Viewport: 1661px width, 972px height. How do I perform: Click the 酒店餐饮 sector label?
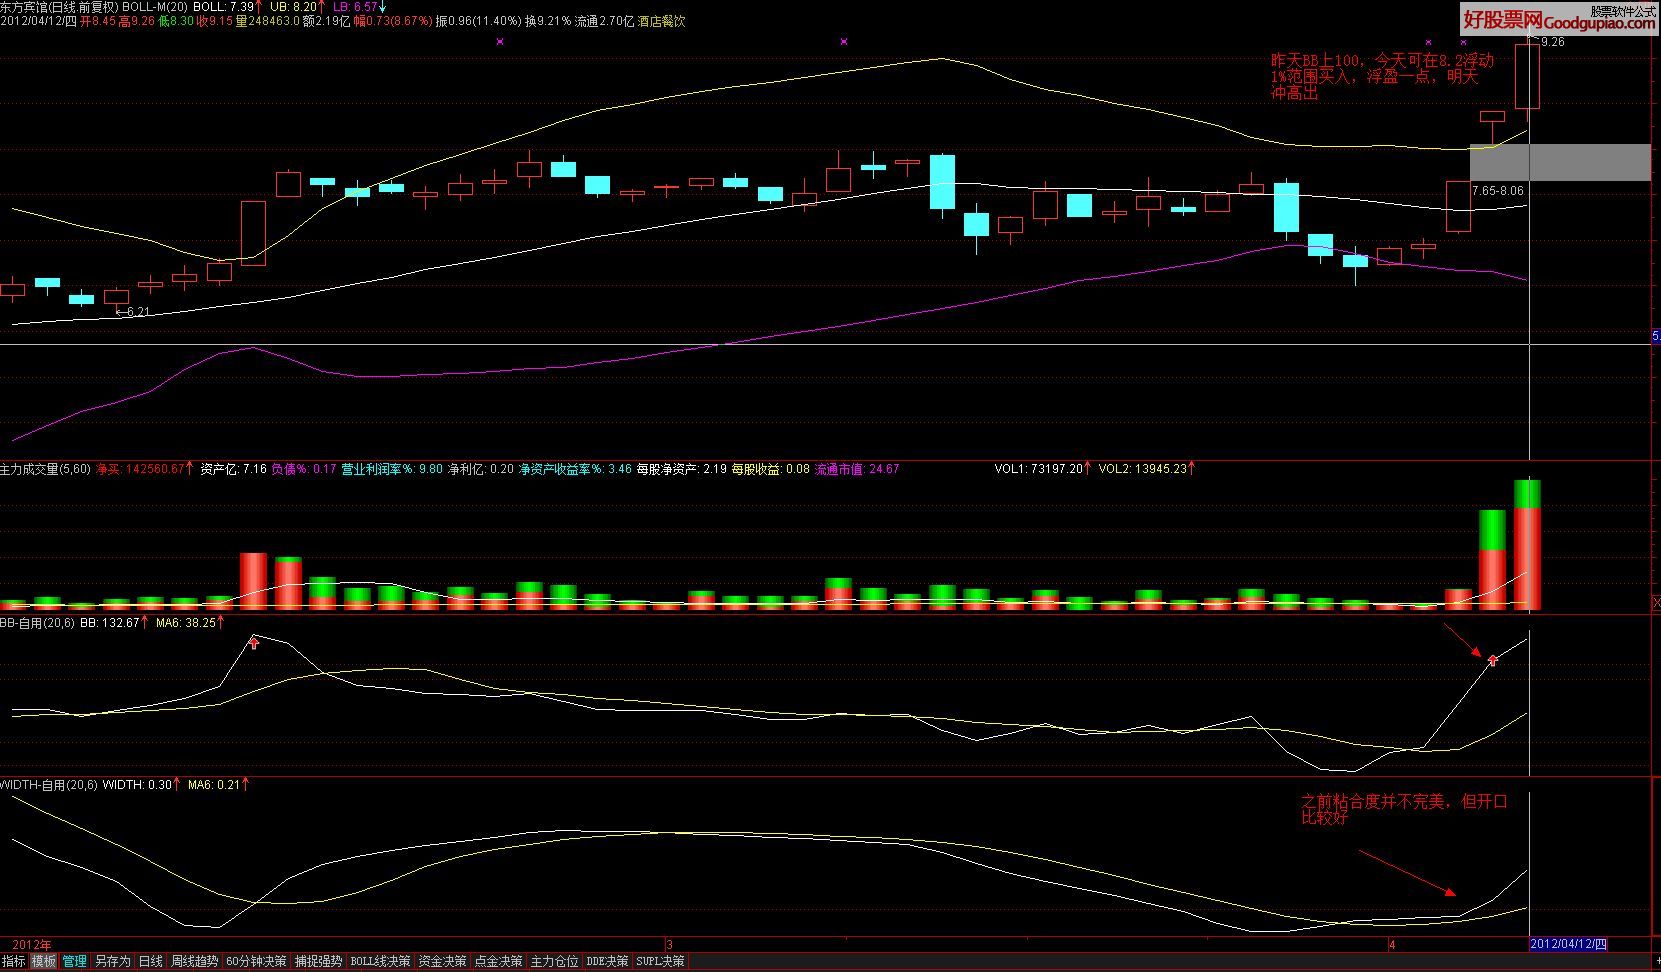[x=662, y=20]
